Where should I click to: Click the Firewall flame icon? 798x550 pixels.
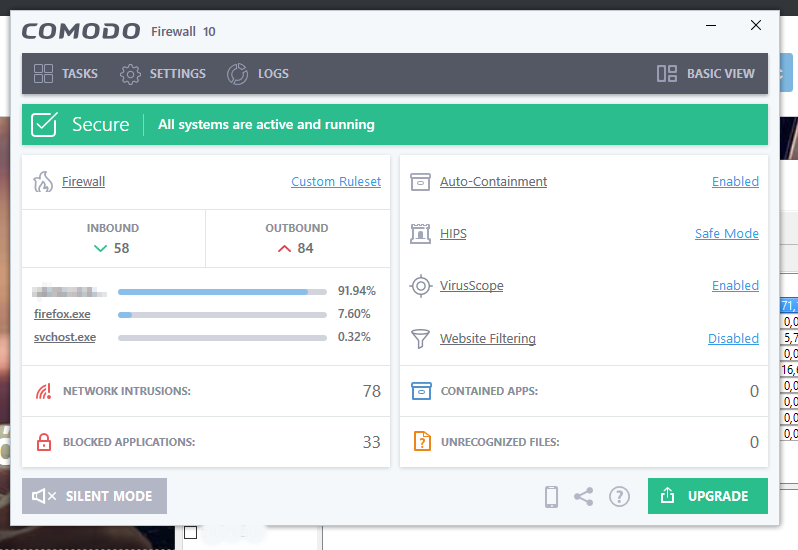43,182
